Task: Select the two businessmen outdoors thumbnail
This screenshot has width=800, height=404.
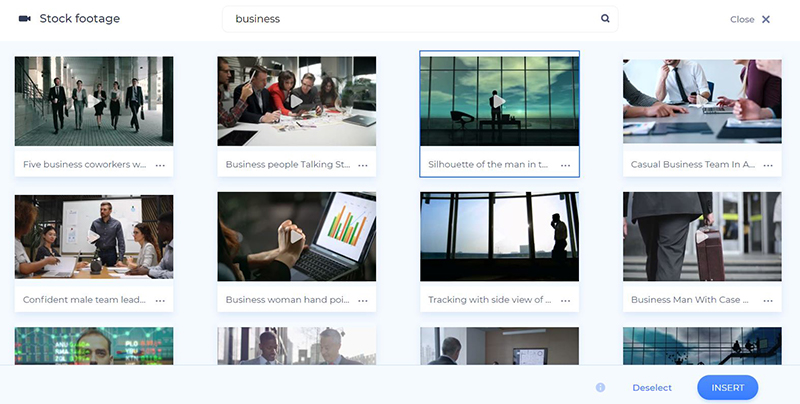Action: tap(296, 346)
